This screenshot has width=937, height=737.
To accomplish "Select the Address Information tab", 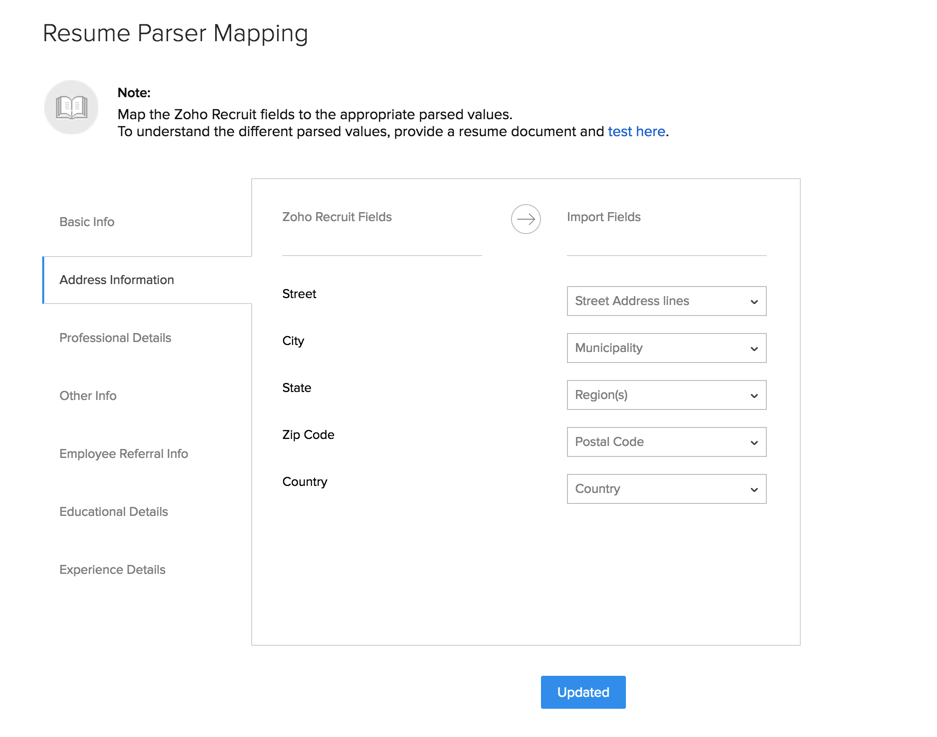I will (117, 280).
